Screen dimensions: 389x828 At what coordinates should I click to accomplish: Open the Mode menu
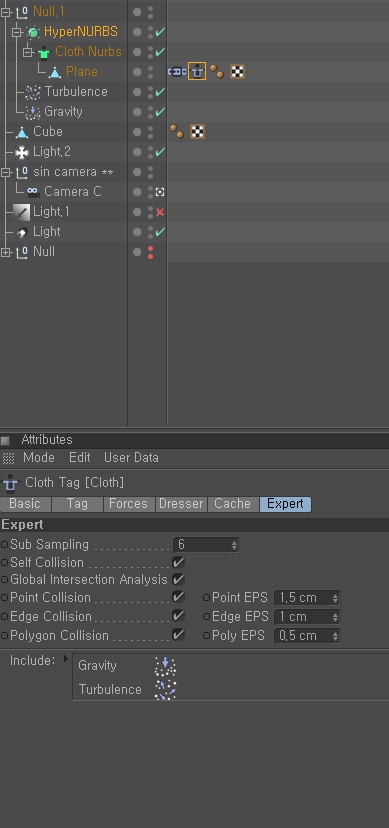pos(39,458)
